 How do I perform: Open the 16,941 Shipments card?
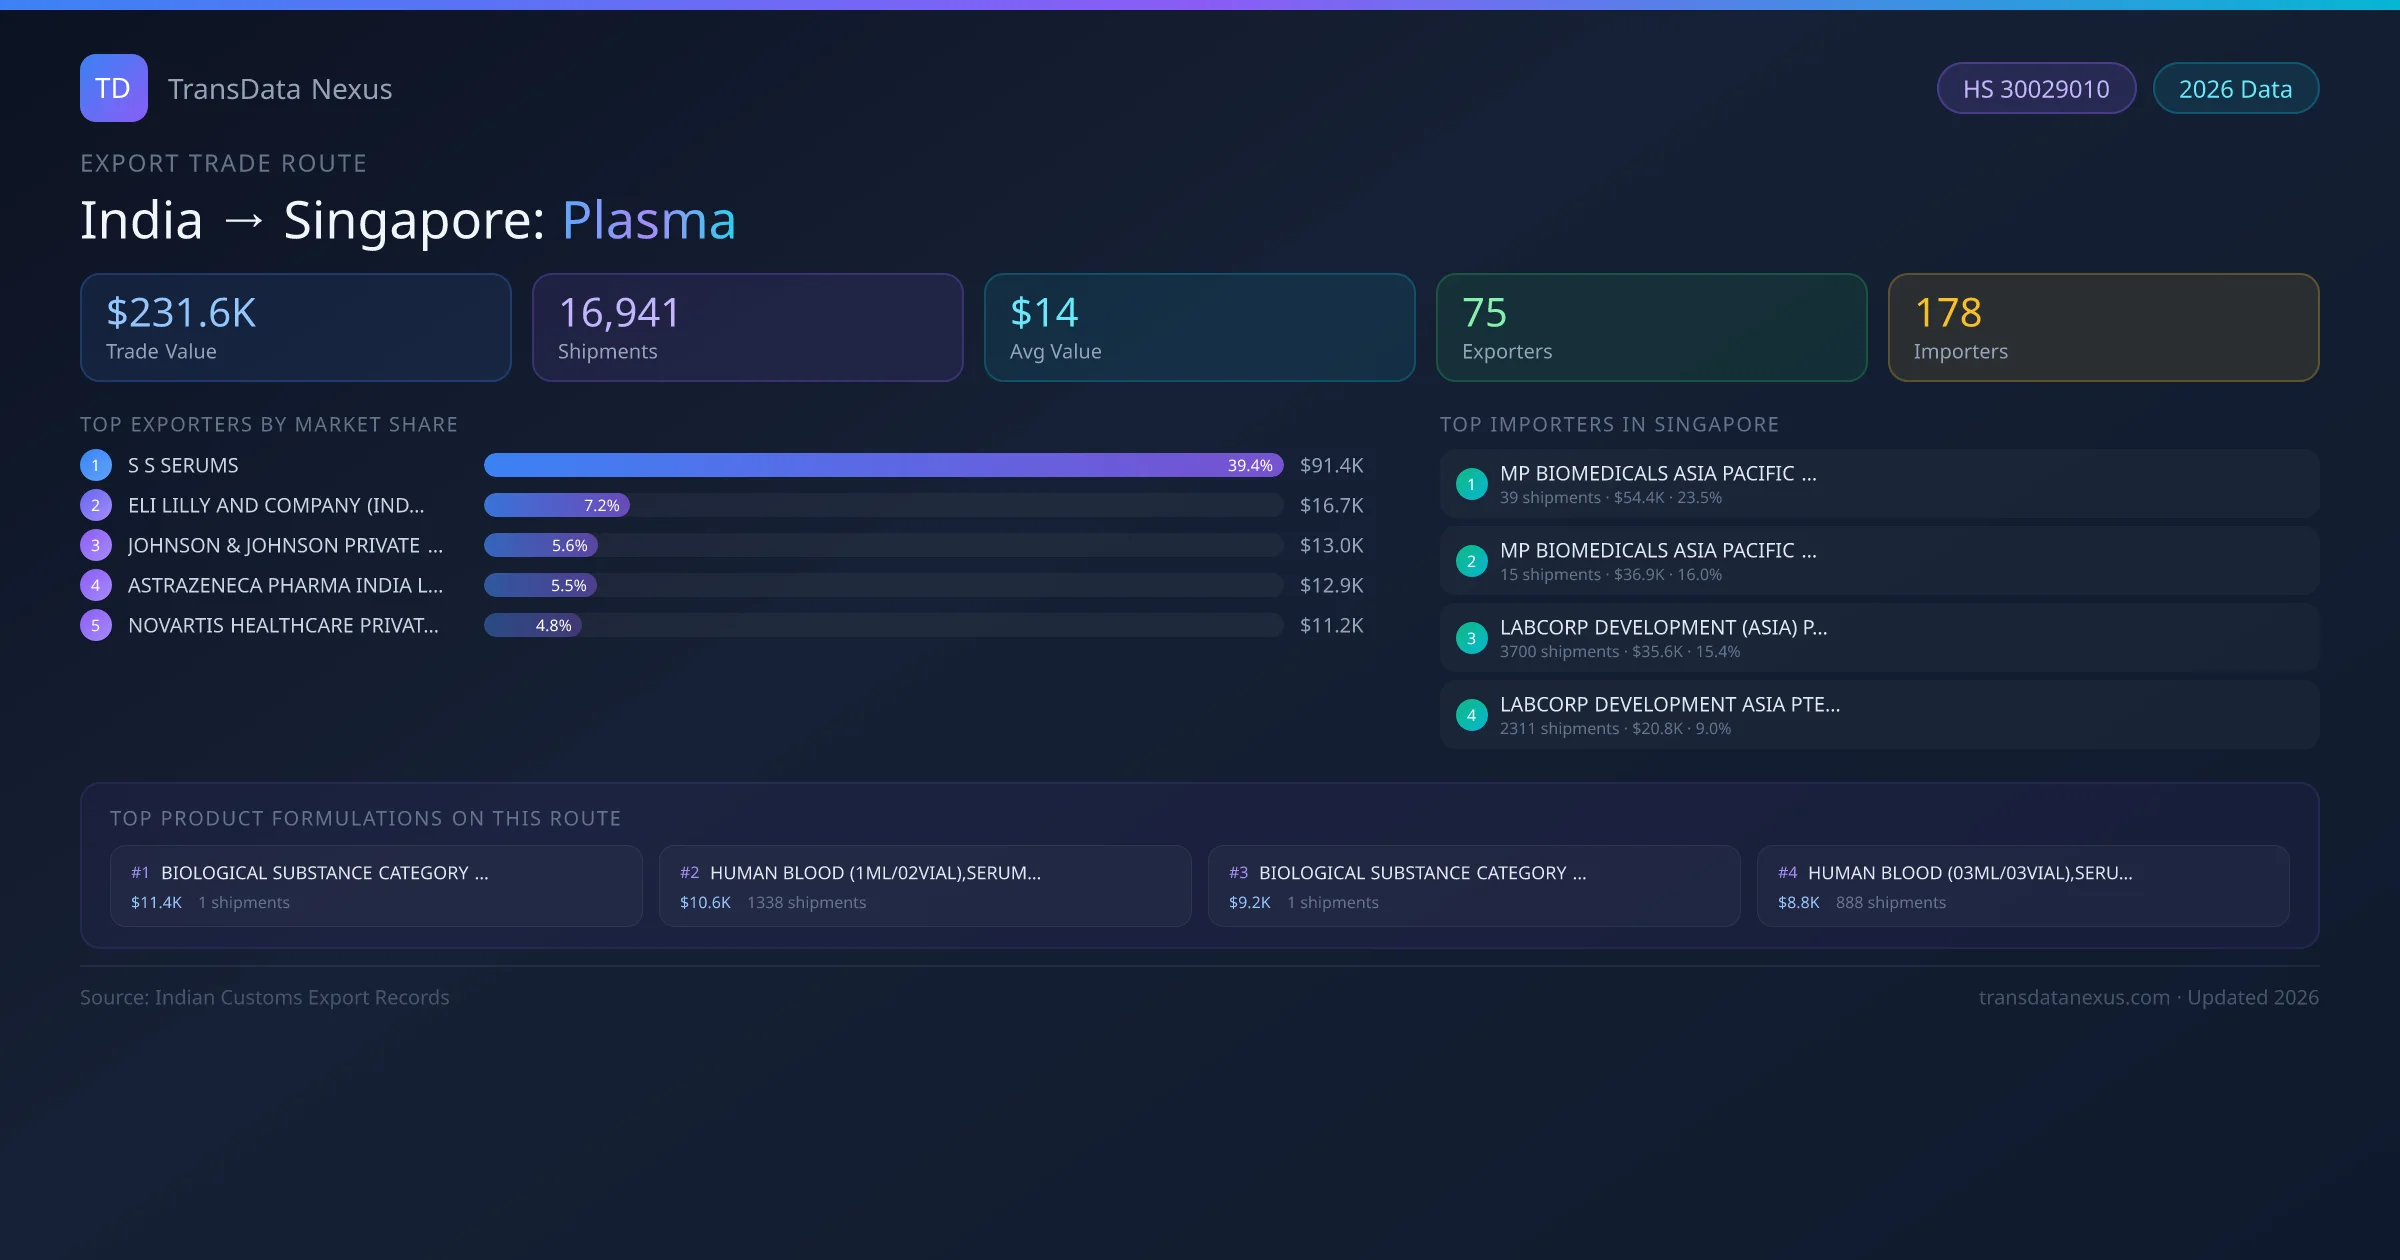pyautogui.click(x=747, y=328)
